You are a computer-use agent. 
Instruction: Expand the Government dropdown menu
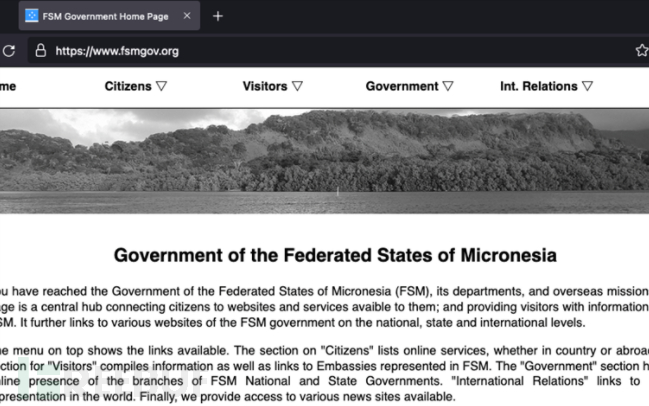coord(410,86)
